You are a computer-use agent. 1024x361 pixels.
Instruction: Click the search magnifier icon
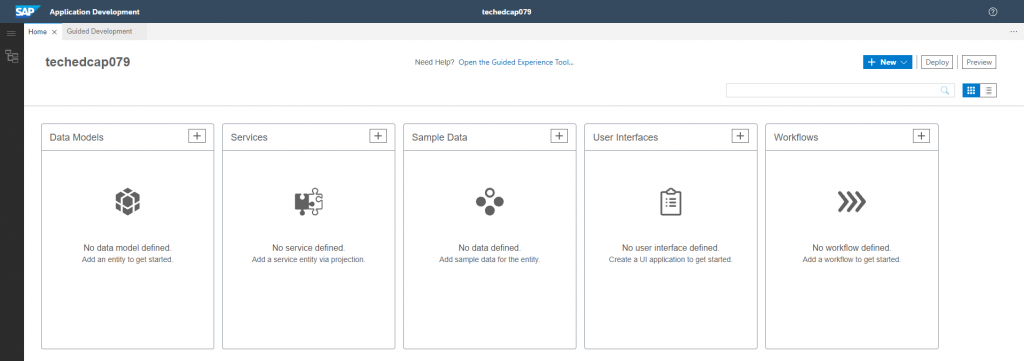click(944, 91)
